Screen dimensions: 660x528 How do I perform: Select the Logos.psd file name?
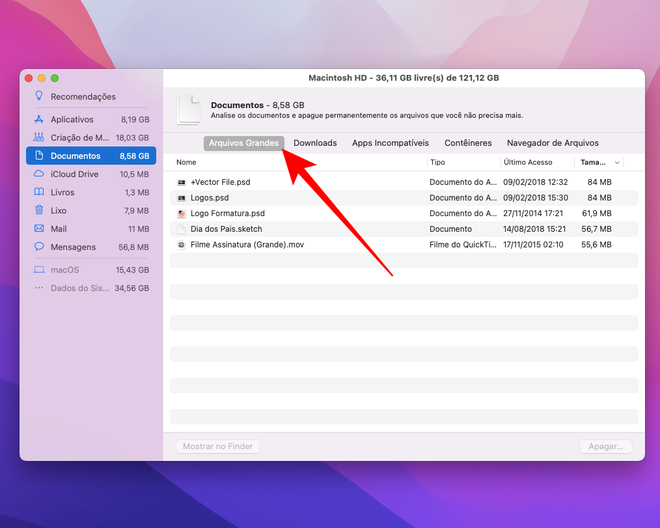click(210, 198)
